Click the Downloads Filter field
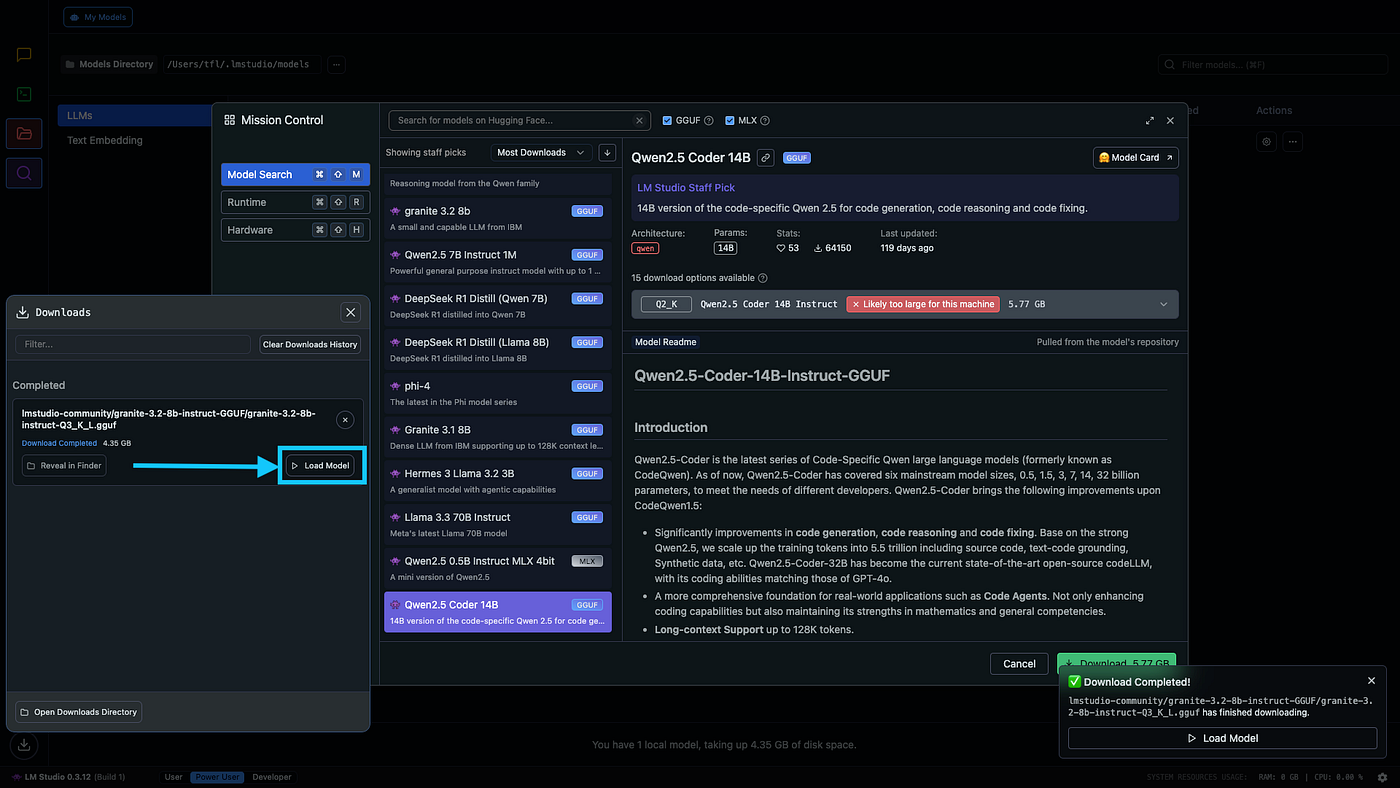 point(133,344)
